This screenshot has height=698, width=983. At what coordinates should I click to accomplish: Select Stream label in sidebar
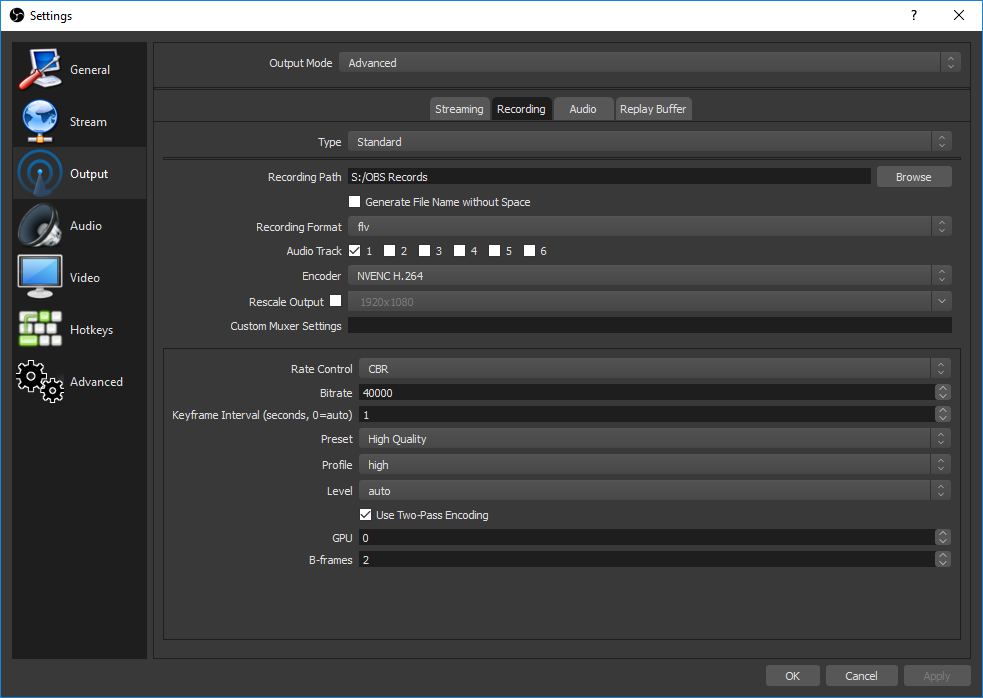pos(88,122)
